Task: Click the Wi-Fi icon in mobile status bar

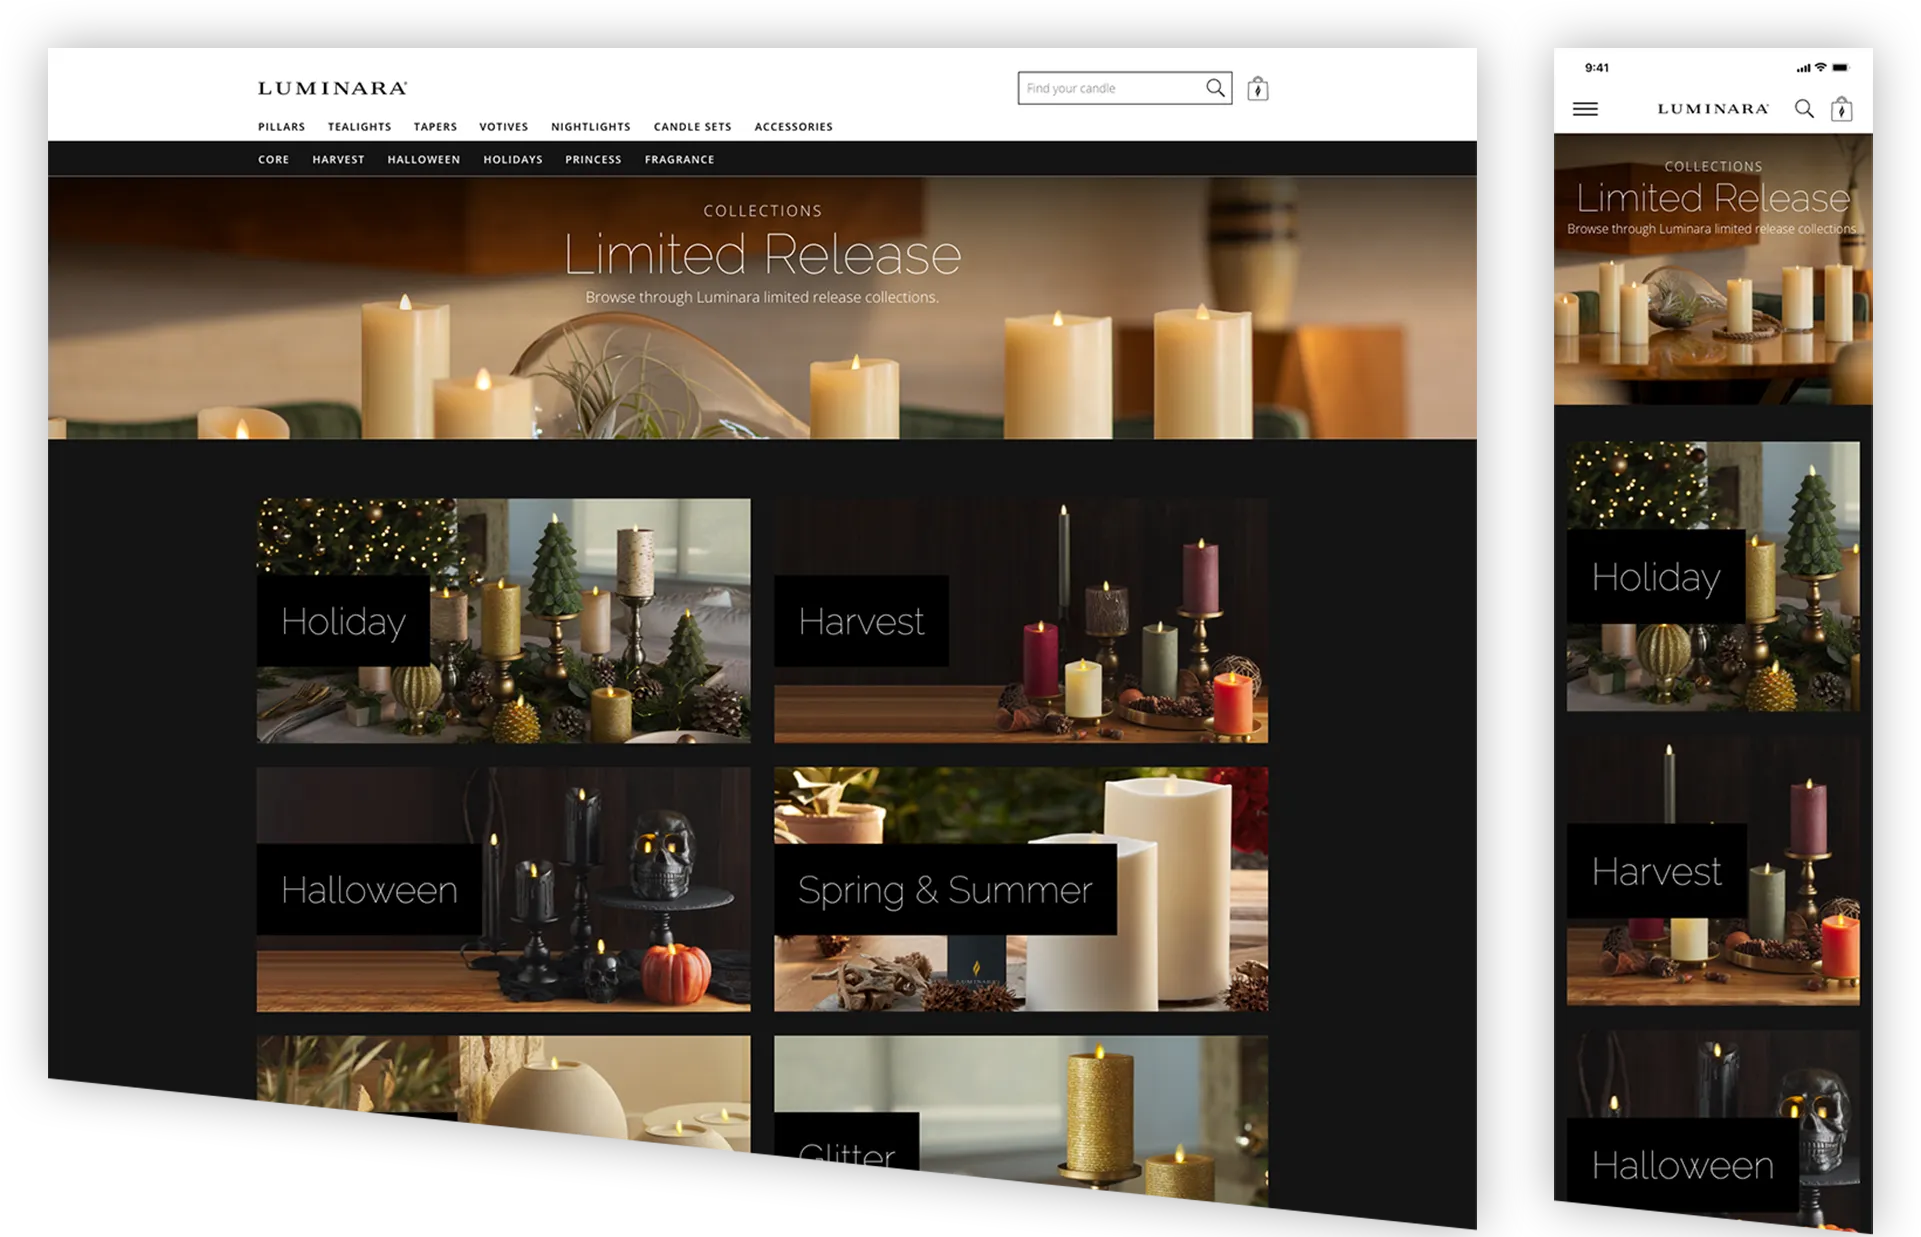Action: [x=1821, y=68]
